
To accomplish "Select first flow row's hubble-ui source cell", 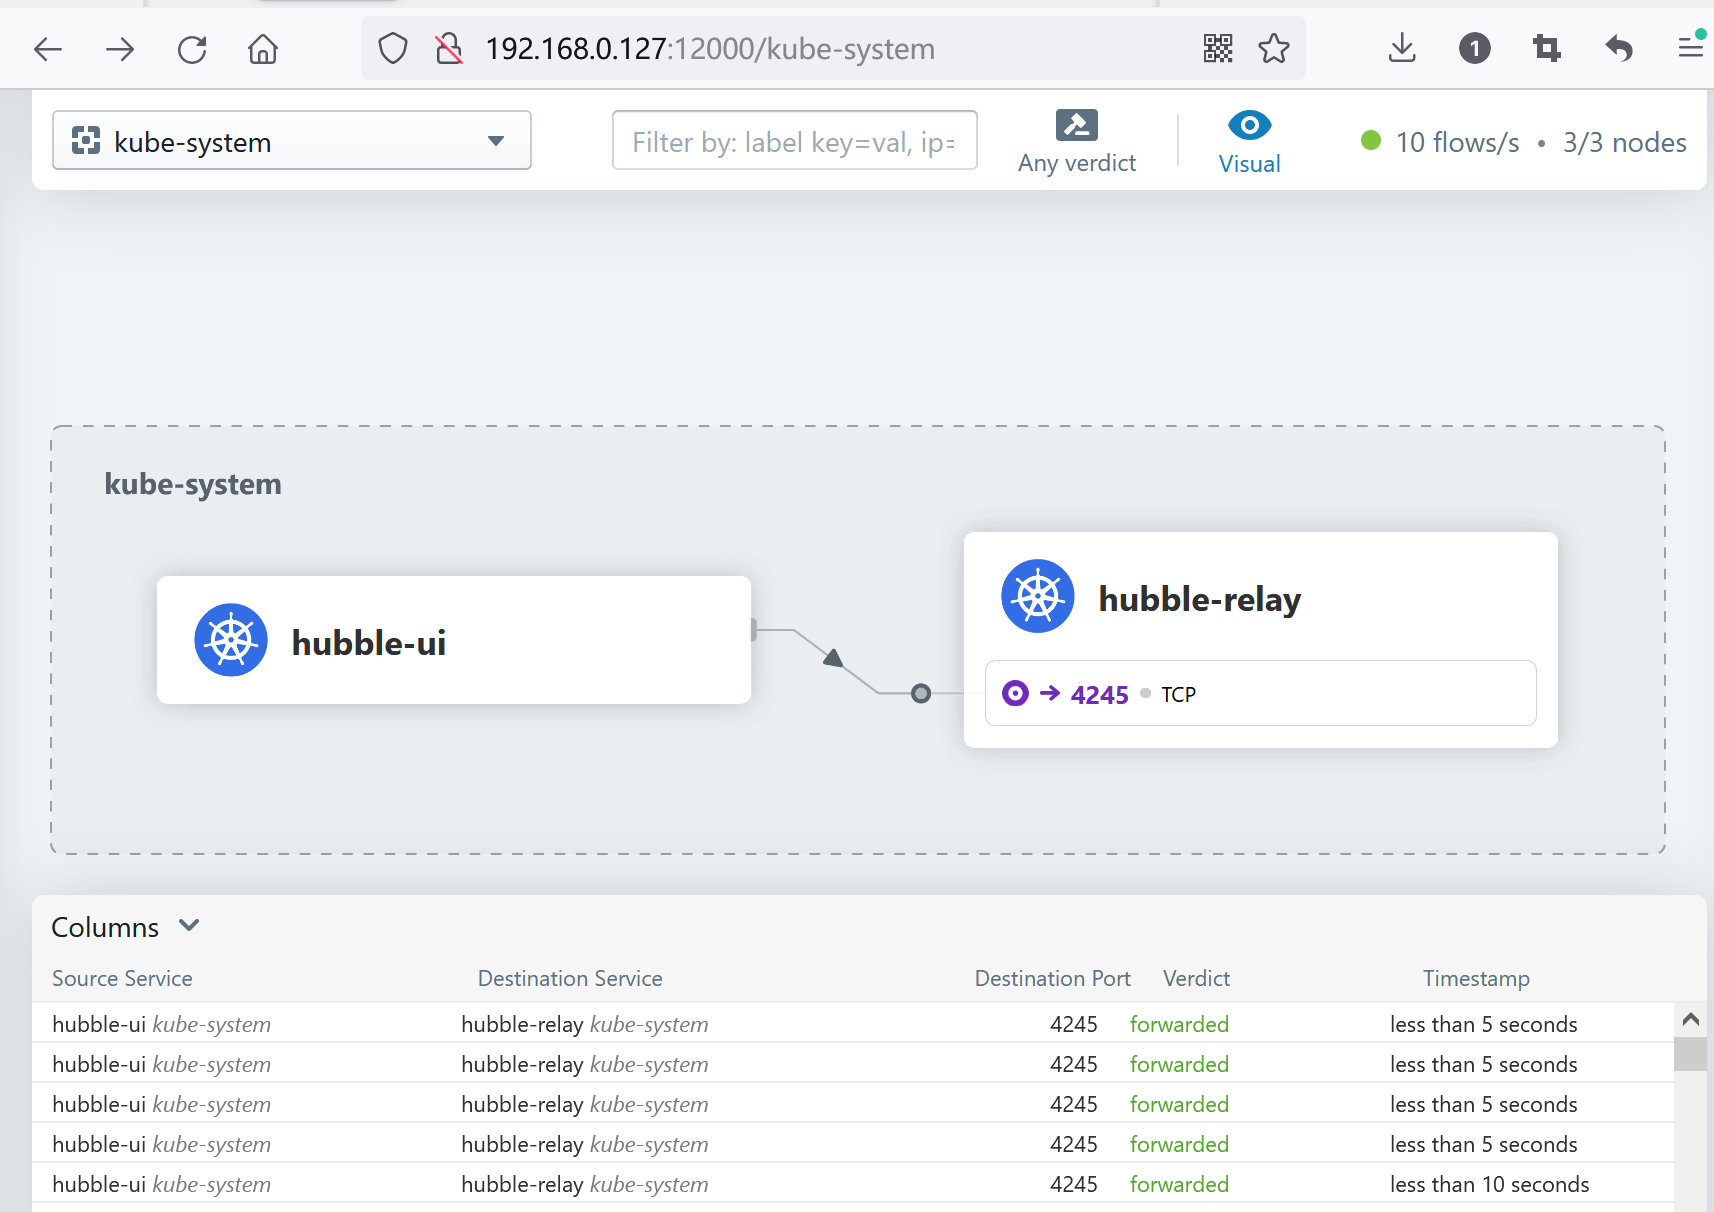I will [161, 1024].
